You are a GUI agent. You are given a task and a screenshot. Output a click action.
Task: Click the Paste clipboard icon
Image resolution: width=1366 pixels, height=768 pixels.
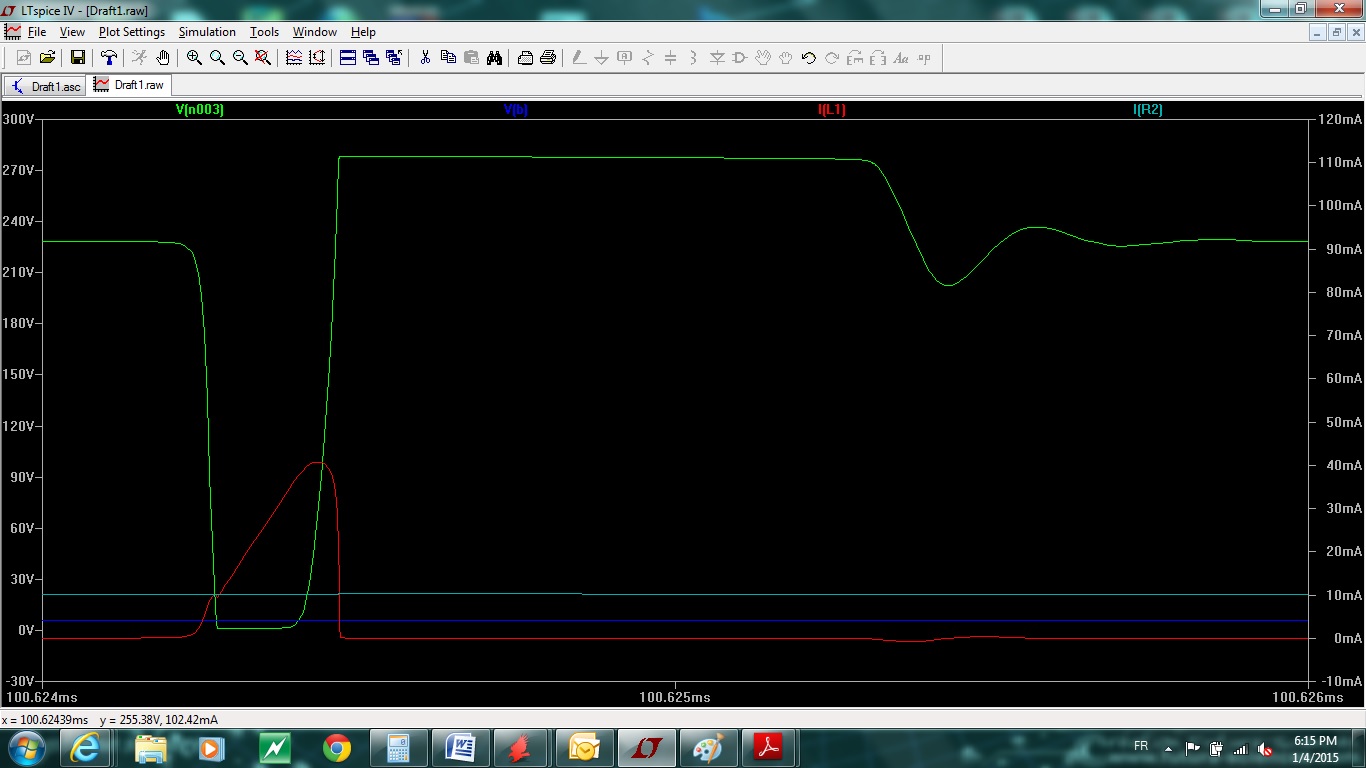tap(471, 58)
